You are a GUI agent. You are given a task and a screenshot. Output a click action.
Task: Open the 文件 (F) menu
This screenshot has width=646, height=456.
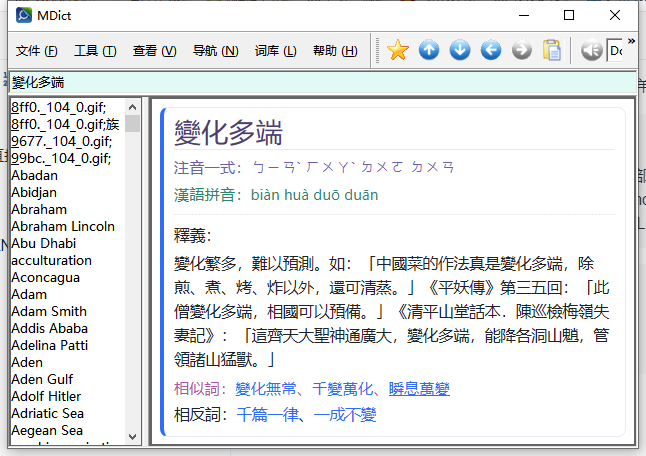[x=37, y=51]
